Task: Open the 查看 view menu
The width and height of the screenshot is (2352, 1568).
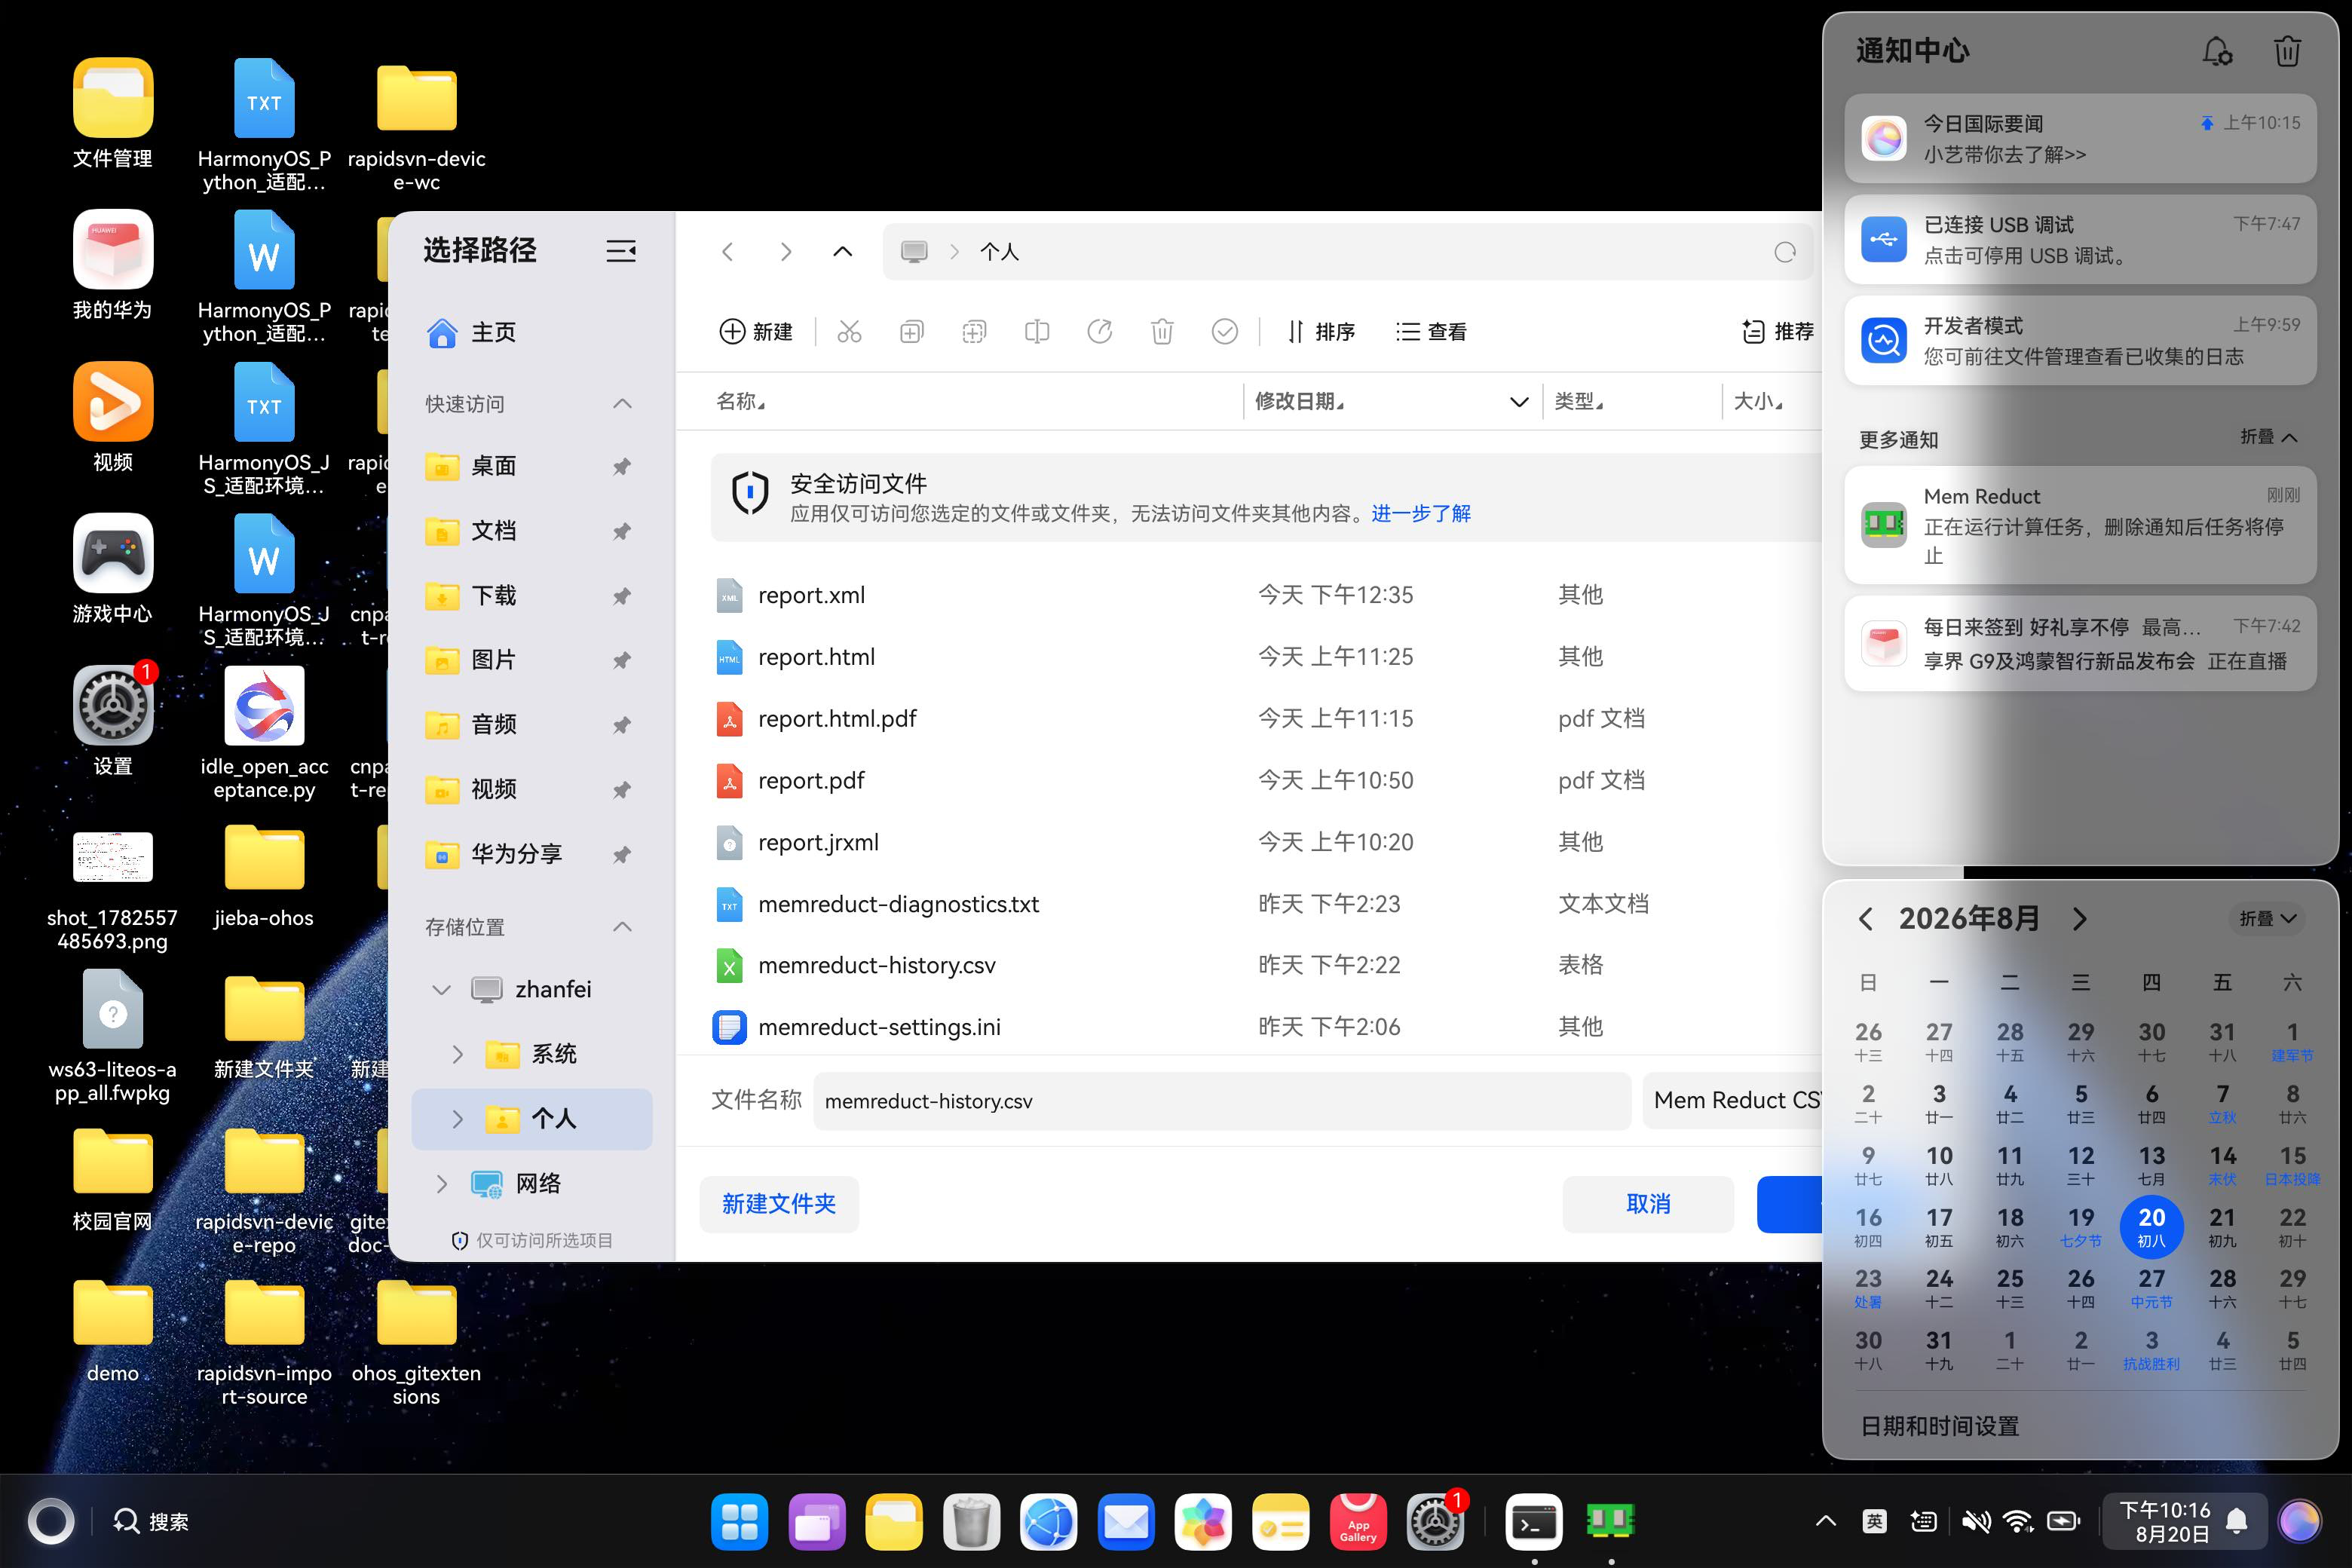Action: pyautogui.click(x=1431, y=331)
